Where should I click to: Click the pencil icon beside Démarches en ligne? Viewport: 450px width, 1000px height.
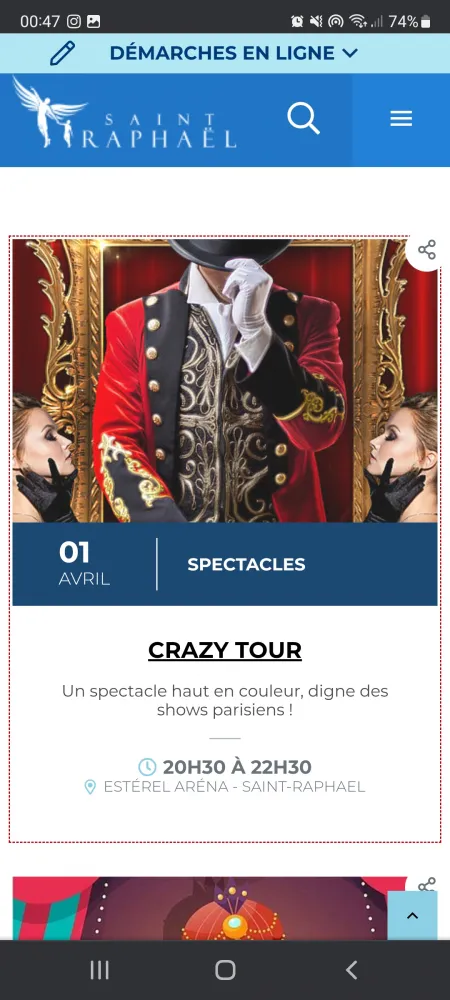pos(62,53)
